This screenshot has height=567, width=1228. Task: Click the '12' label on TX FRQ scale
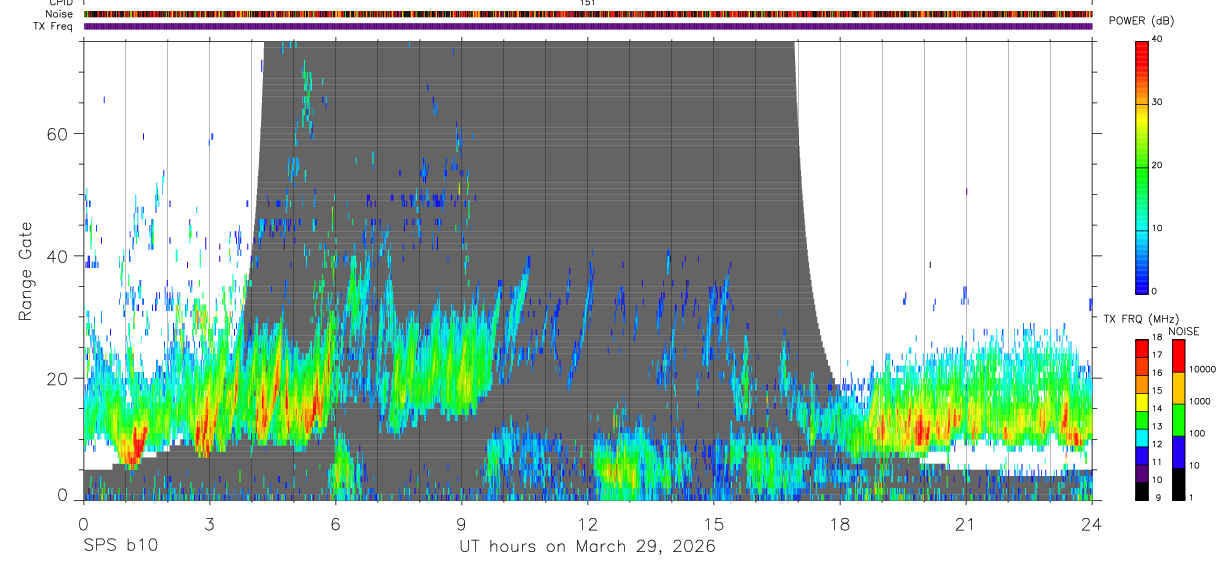(1156, 444)
